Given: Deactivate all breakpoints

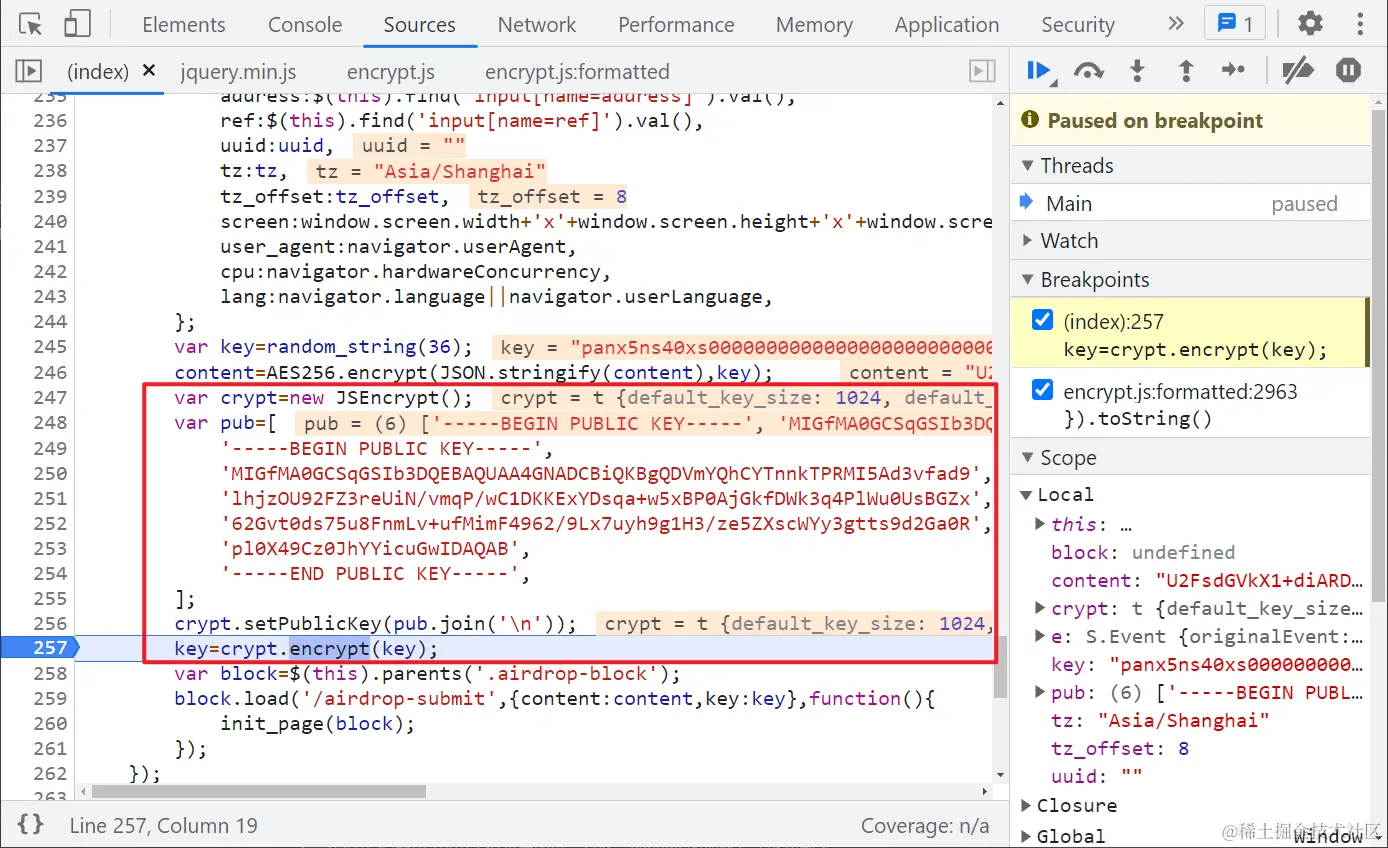Looking at the screenshot, I should (x=1298, y=70).
